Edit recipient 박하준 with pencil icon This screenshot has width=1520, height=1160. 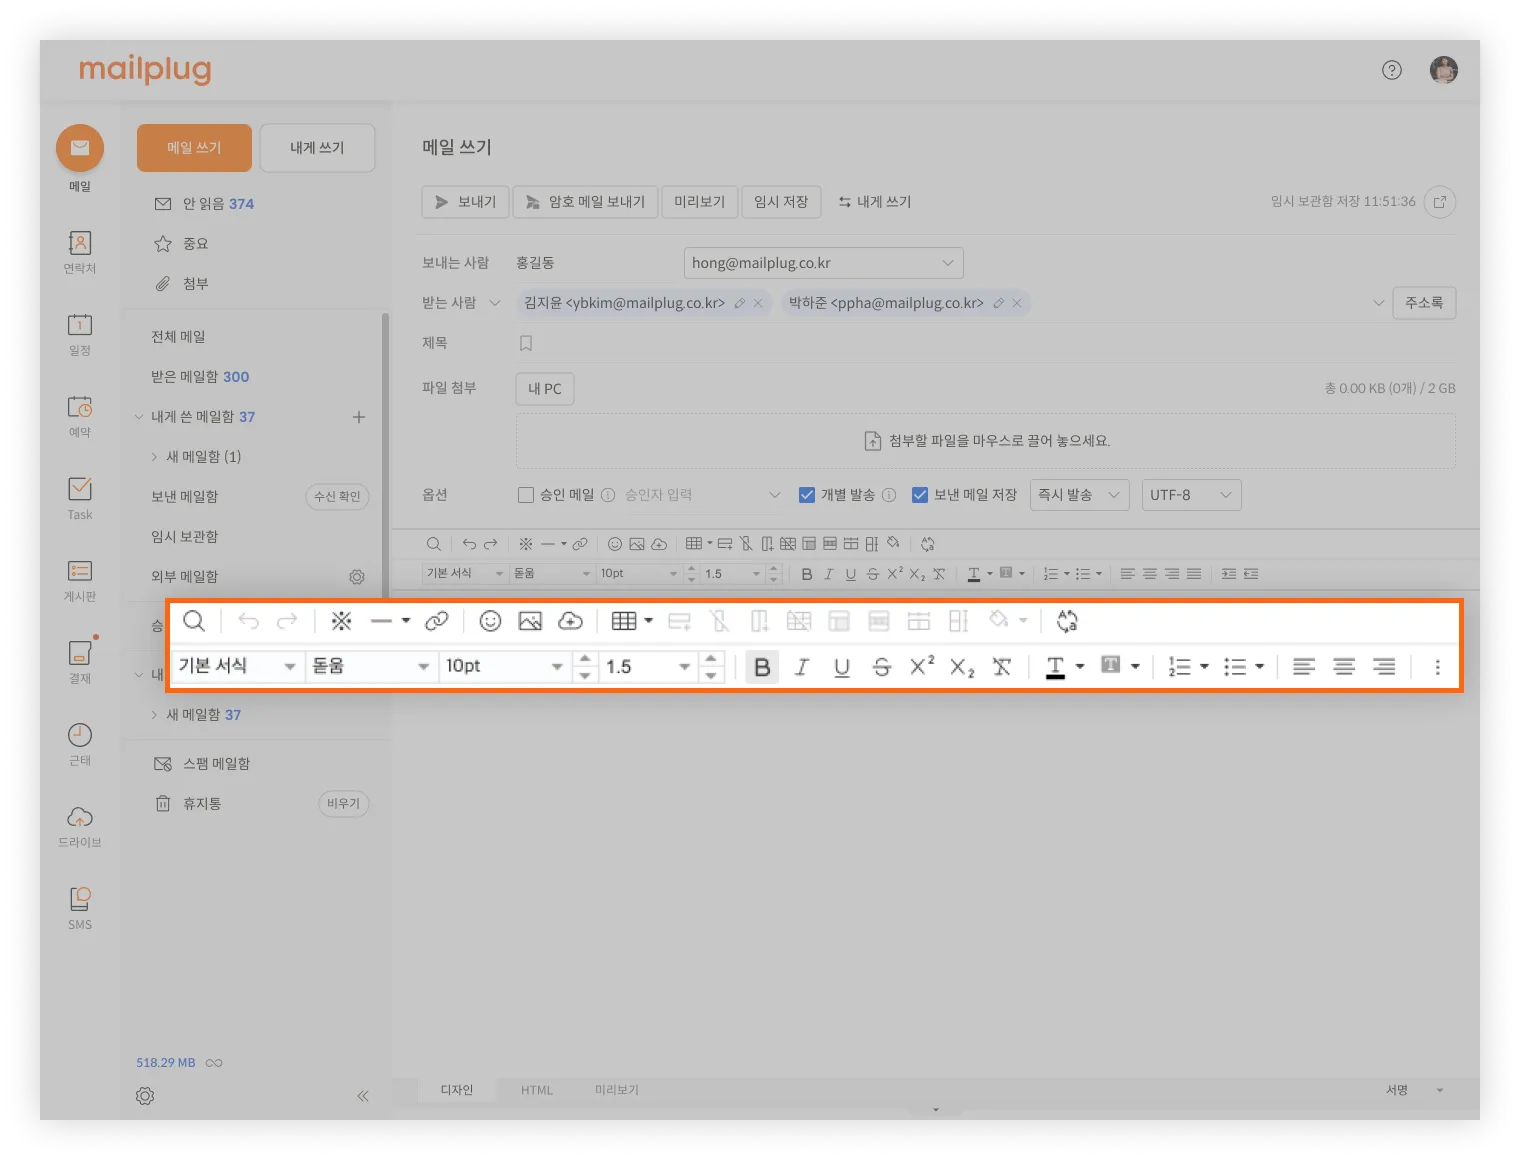click(998, 303)
